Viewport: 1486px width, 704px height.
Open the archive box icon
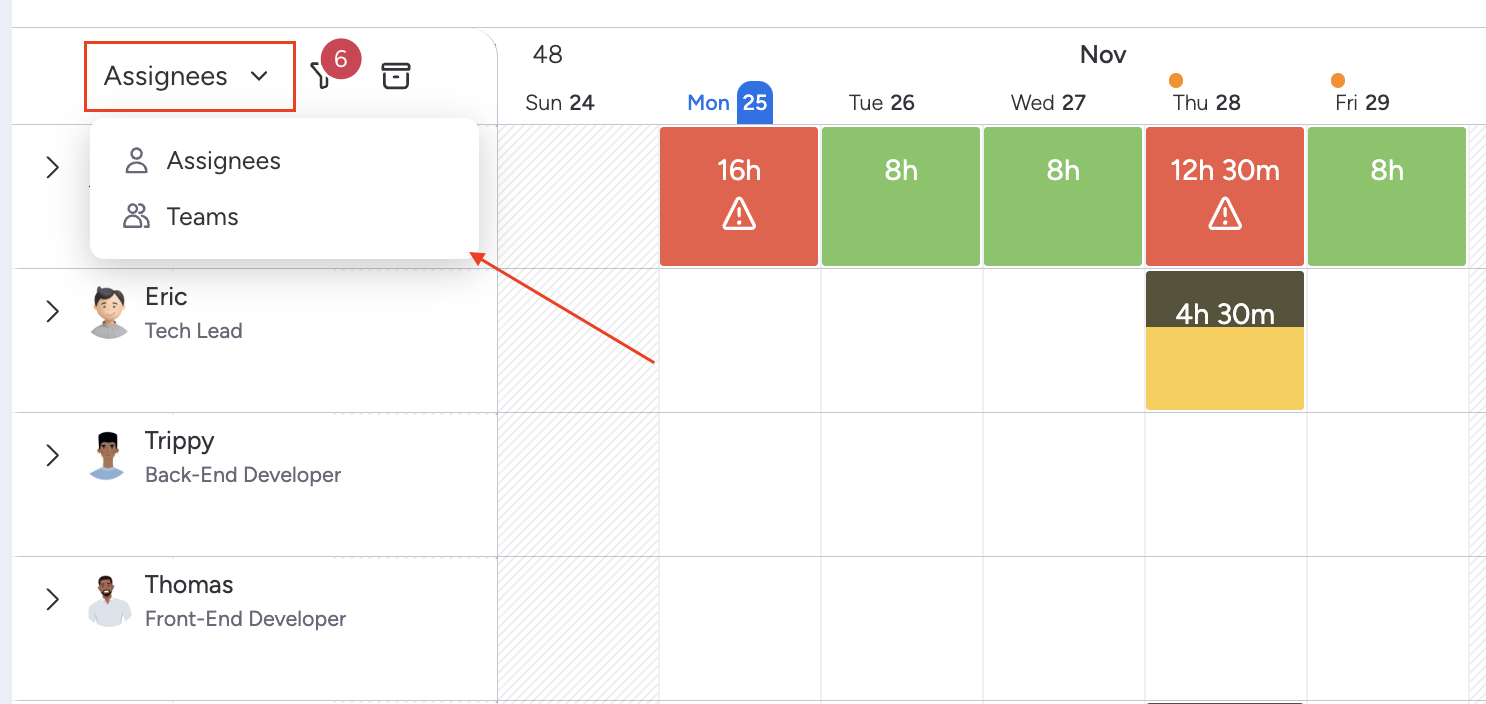point(396,76)
